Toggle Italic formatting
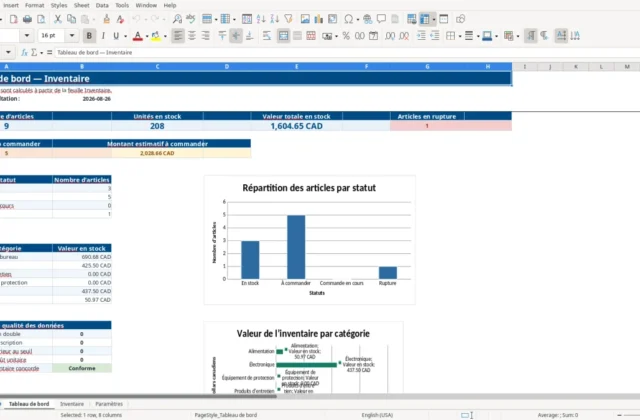 coord(103,36)
